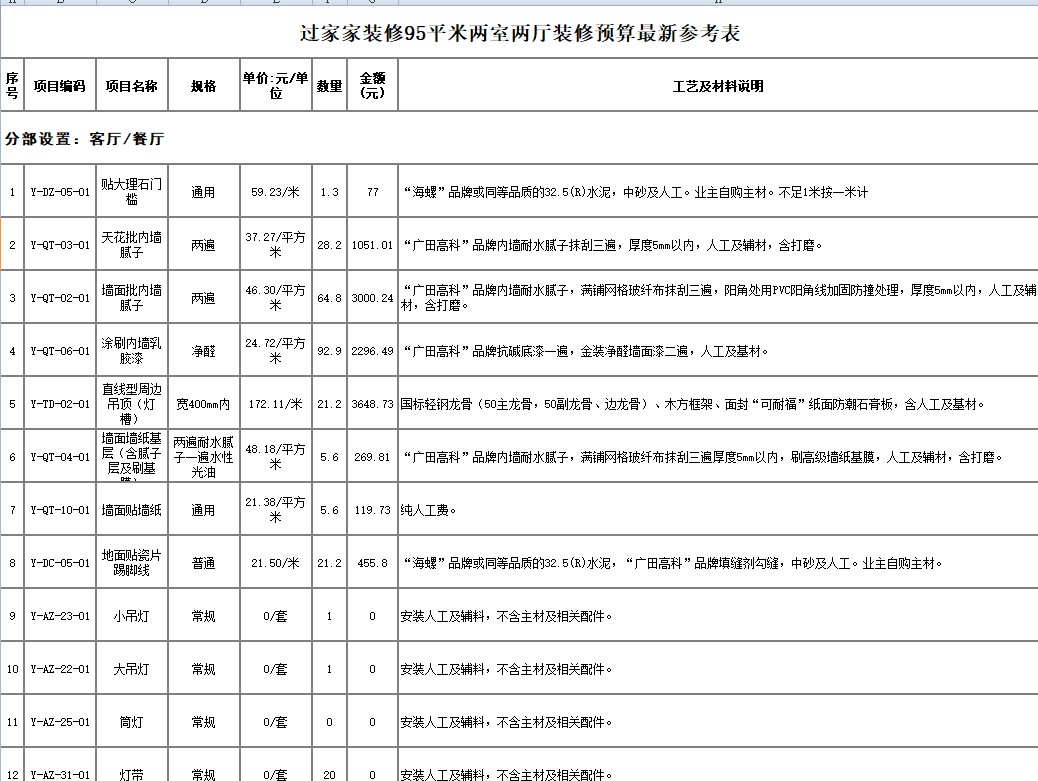Click the code cell Y-QT-10-01
The image size is (1038, 781).
coord(60,510)
